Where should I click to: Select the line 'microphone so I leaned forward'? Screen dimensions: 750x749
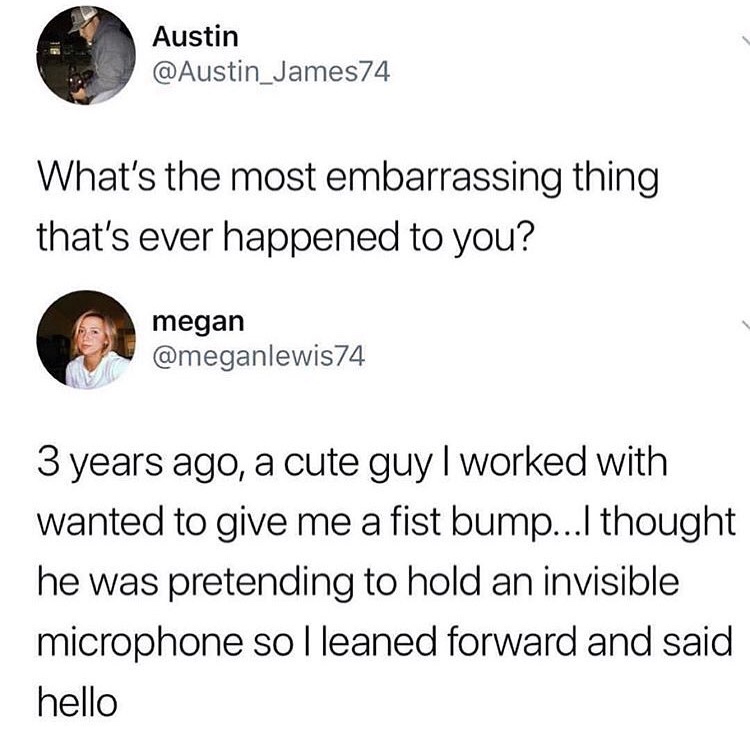tap(385, 642)
